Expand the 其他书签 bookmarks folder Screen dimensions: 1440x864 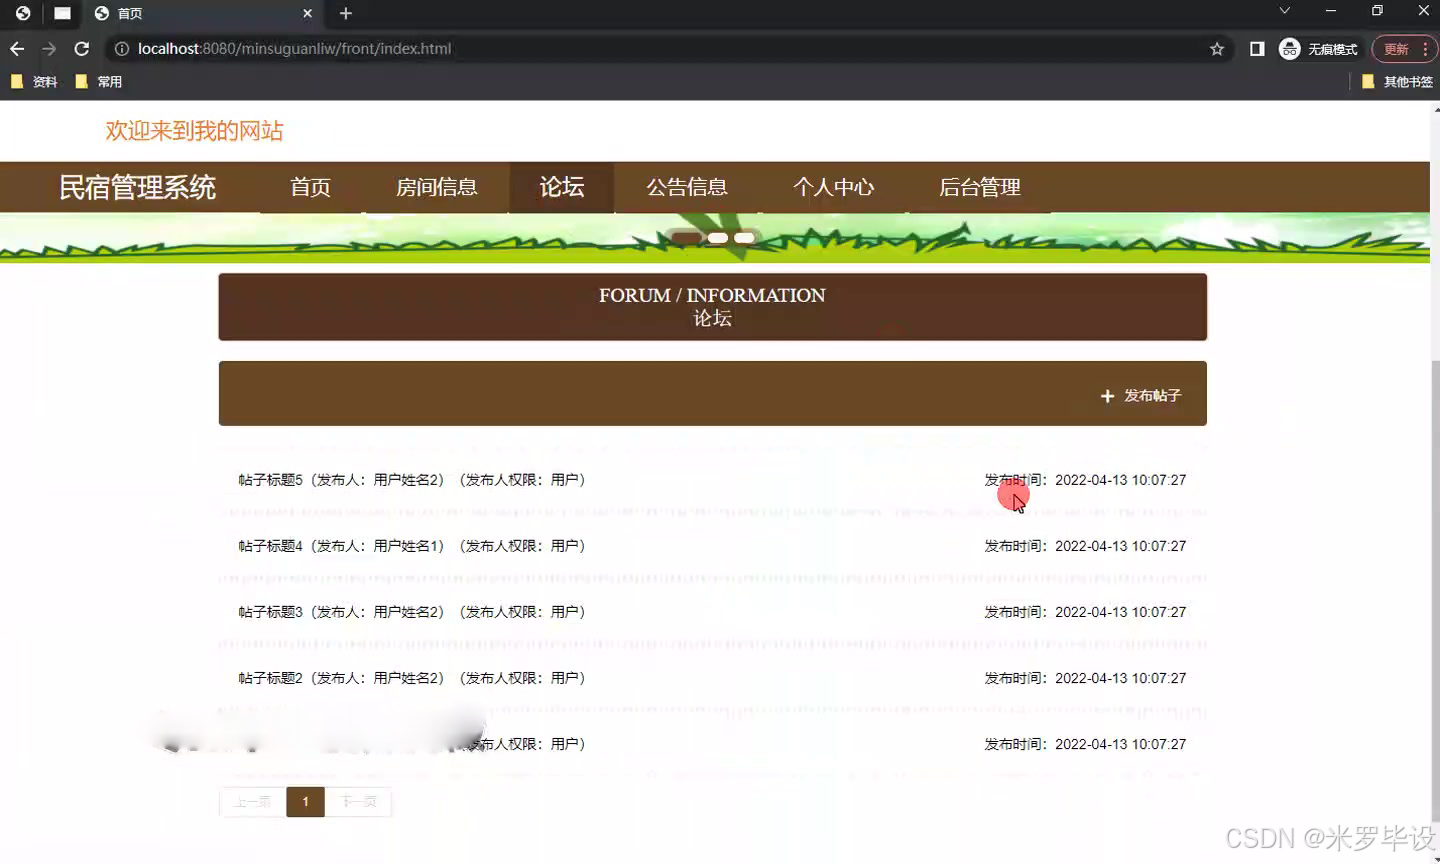[1399, 81]
